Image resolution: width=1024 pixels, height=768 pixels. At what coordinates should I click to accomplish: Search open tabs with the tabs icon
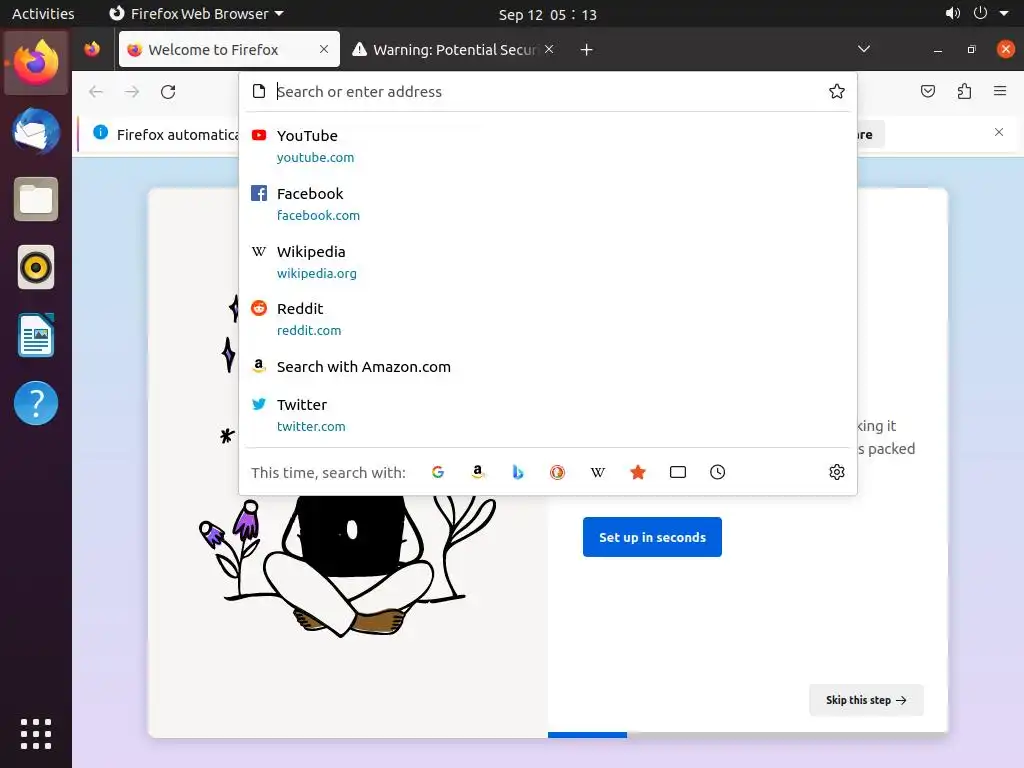(678, 472)
